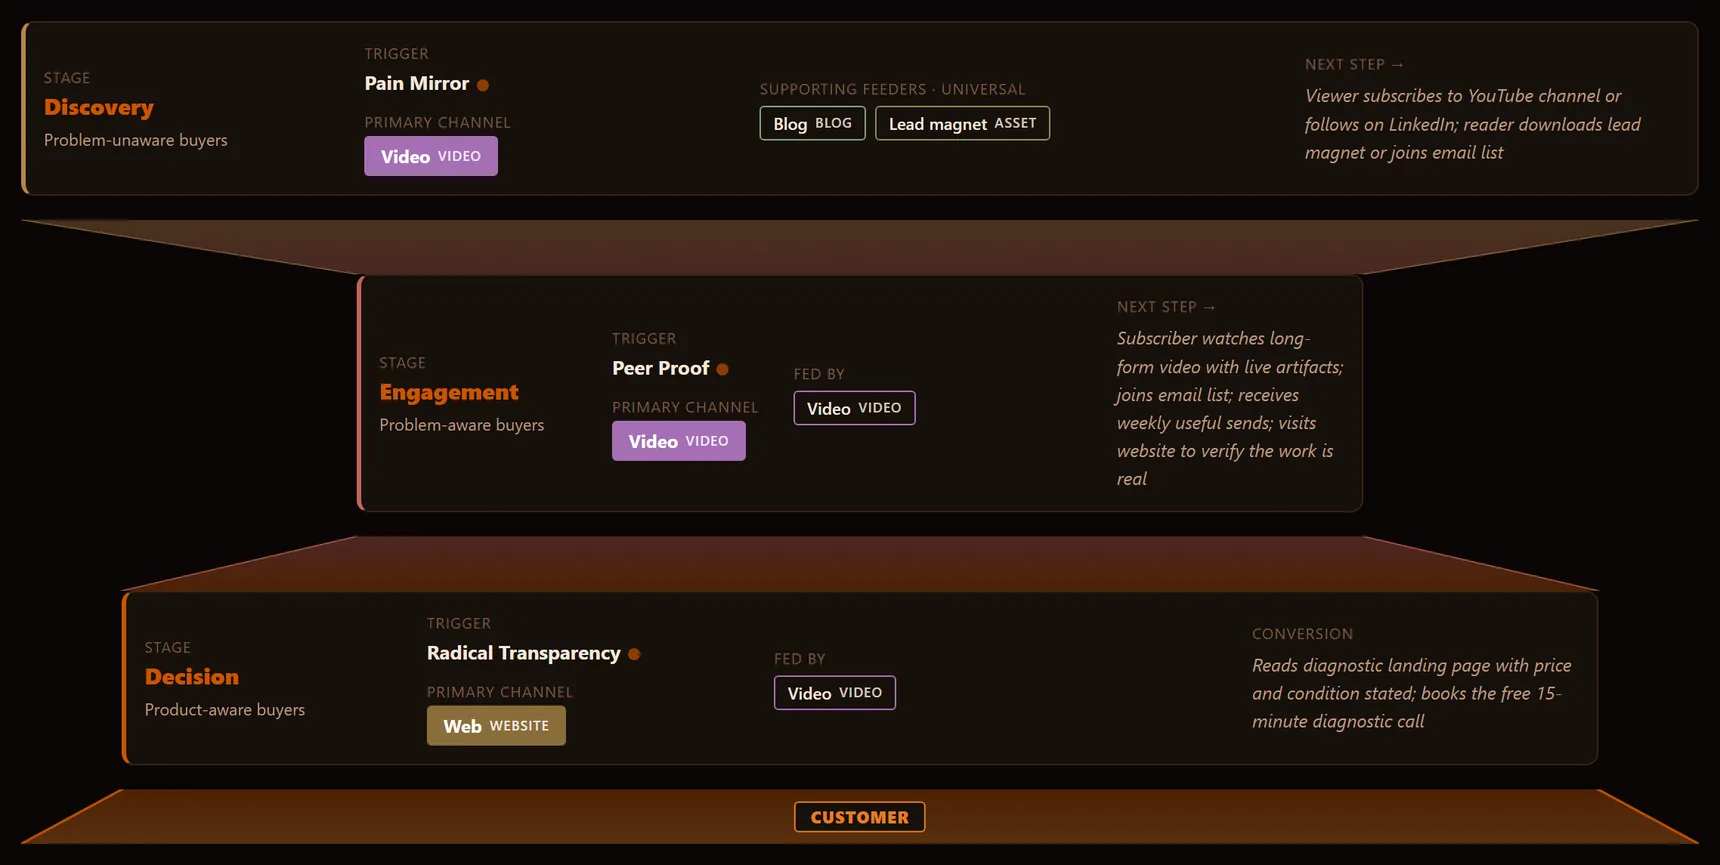Select the Discovery stage title
This screenshot has height=865, width=1720.
tap(99, 107)
